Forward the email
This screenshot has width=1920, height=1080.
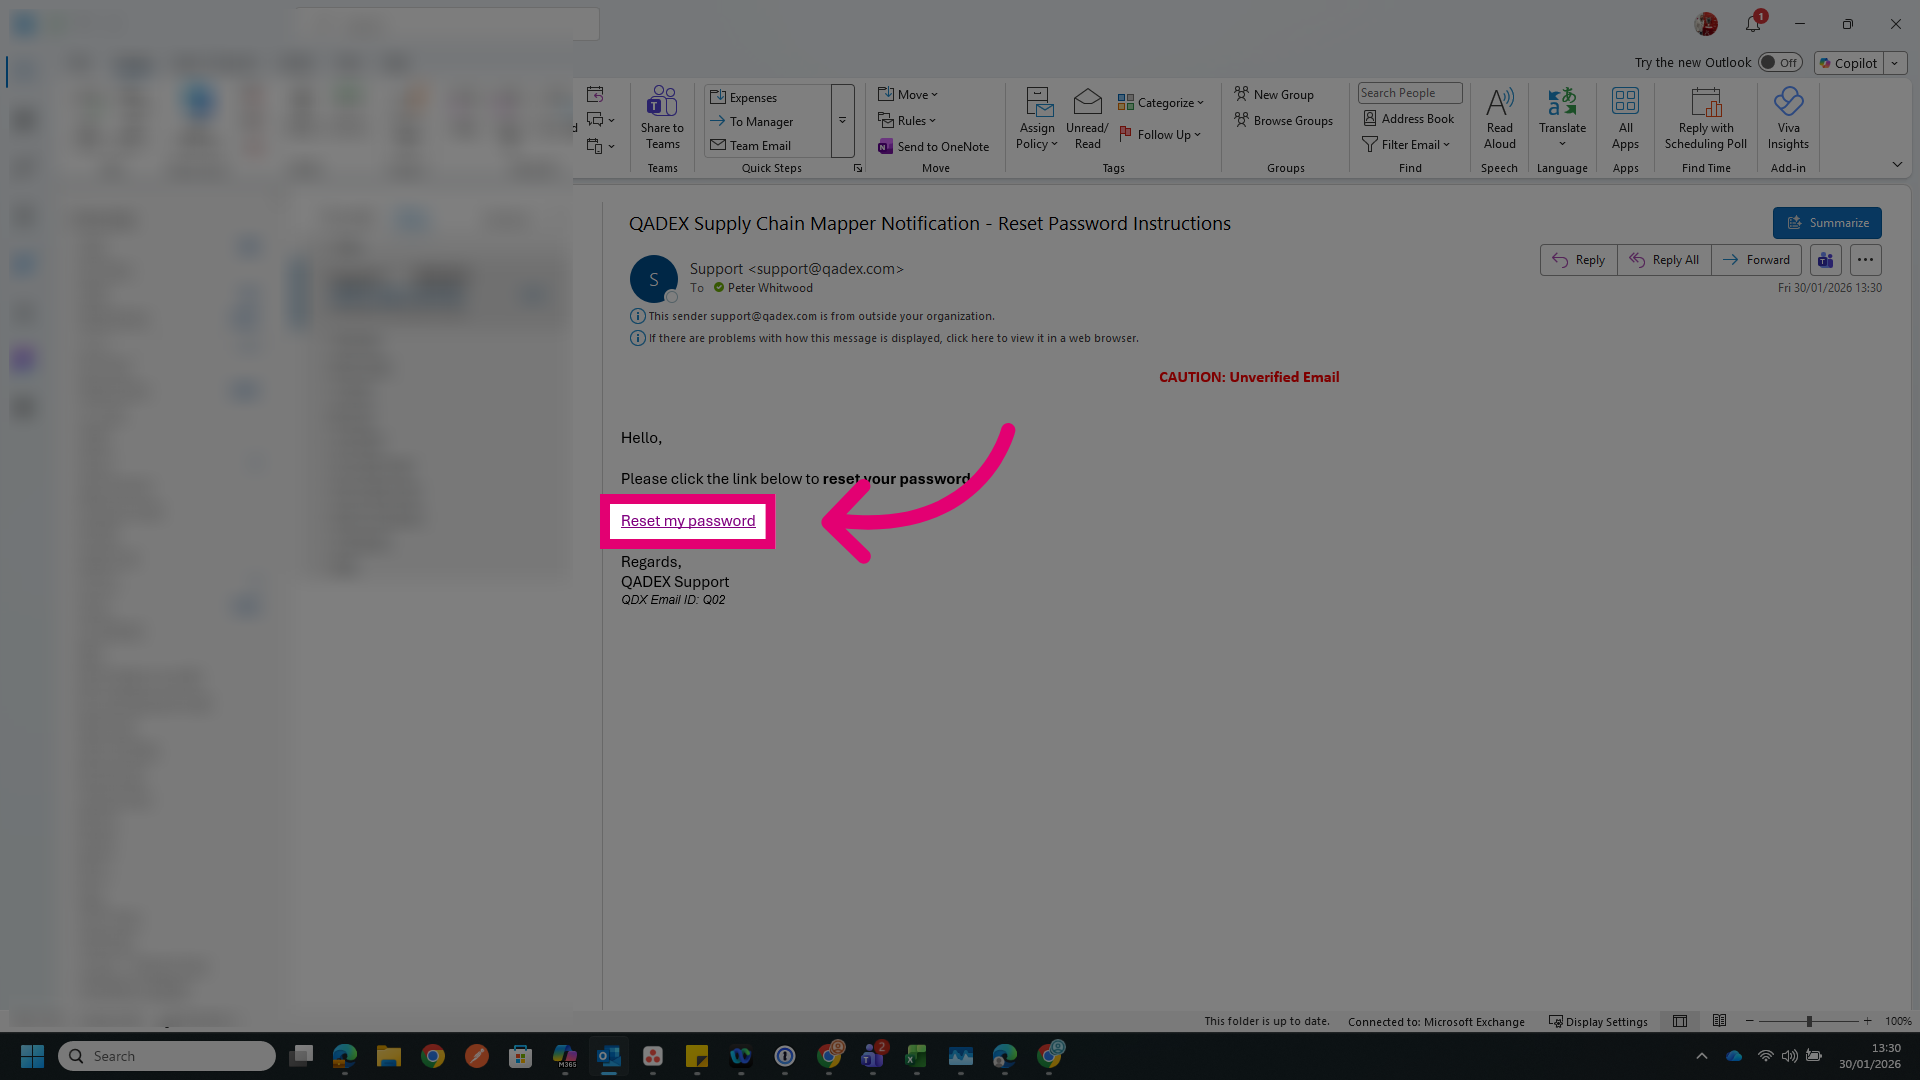tap(1756, 260)
